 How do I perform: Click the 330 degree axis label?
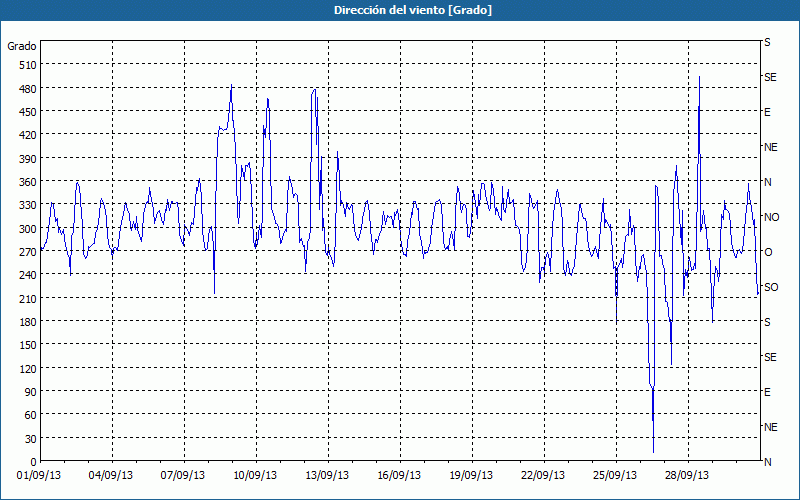tap(28, 205)
